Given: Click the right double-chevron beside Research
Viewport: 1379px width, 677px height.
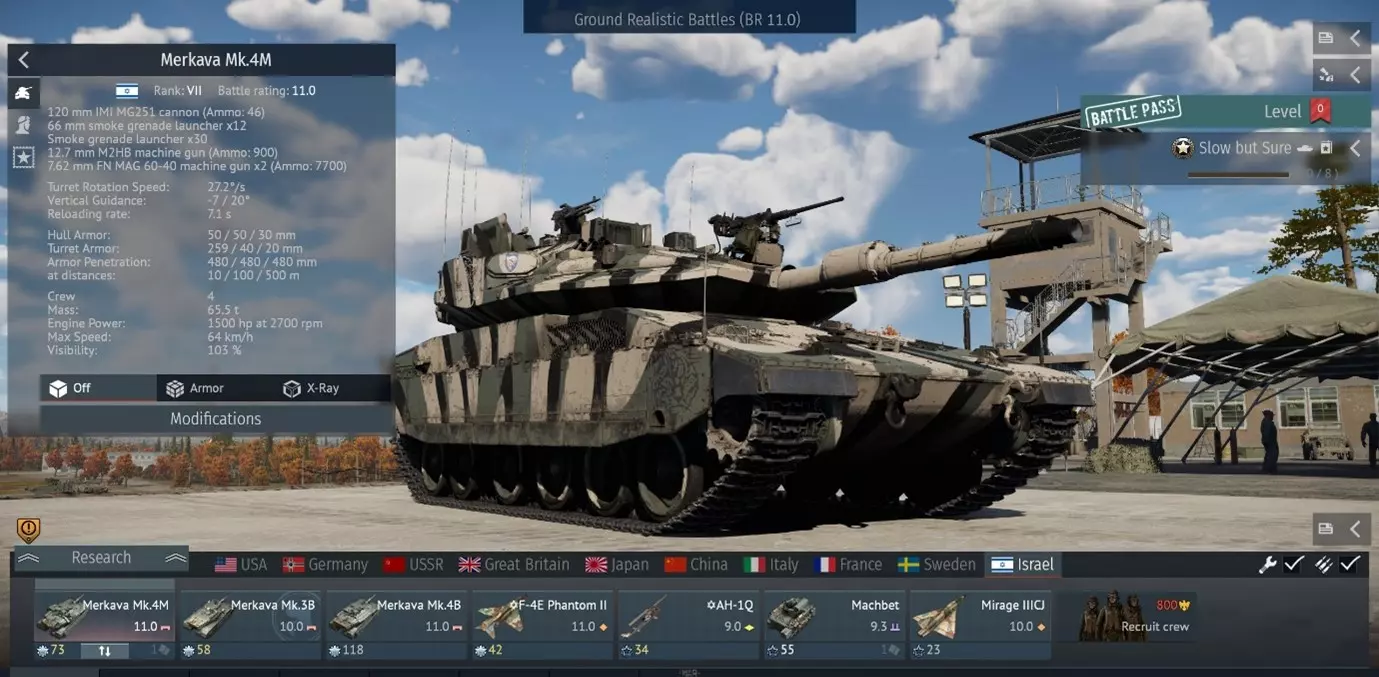Looking at the screenshot, I should click(x=175, y=558).
